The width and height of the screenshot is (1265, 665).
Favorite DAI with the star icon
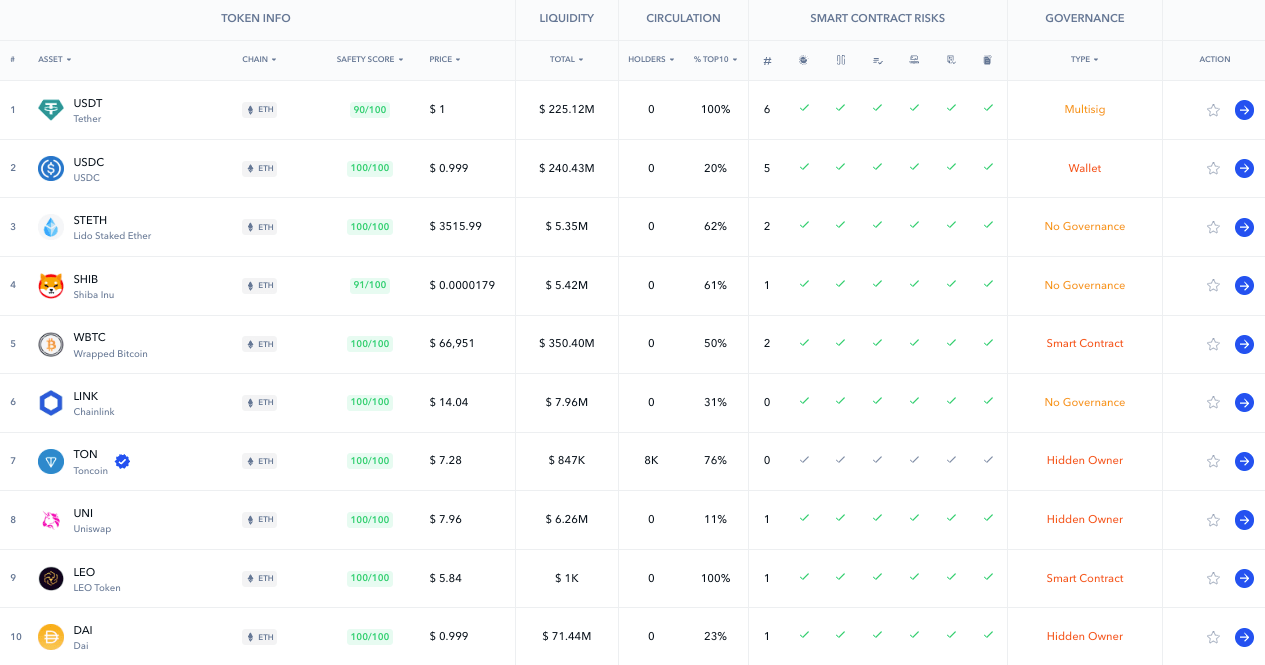pos(1213,637)
